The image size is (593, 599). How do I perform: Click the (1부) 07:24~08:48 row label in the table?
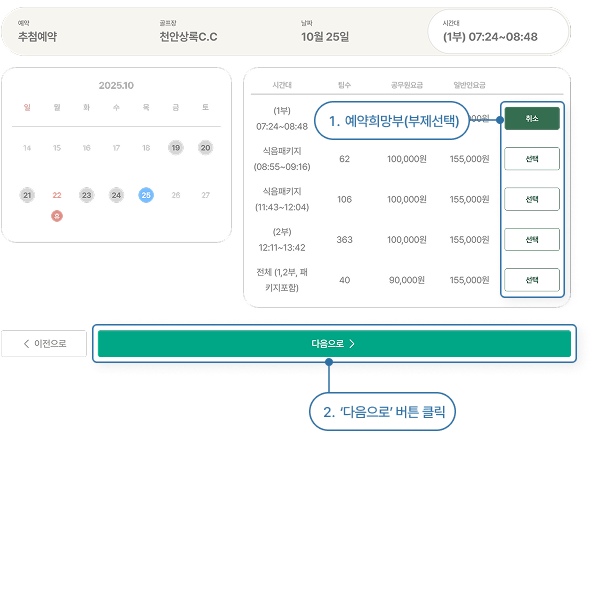(x=282, y=118)
